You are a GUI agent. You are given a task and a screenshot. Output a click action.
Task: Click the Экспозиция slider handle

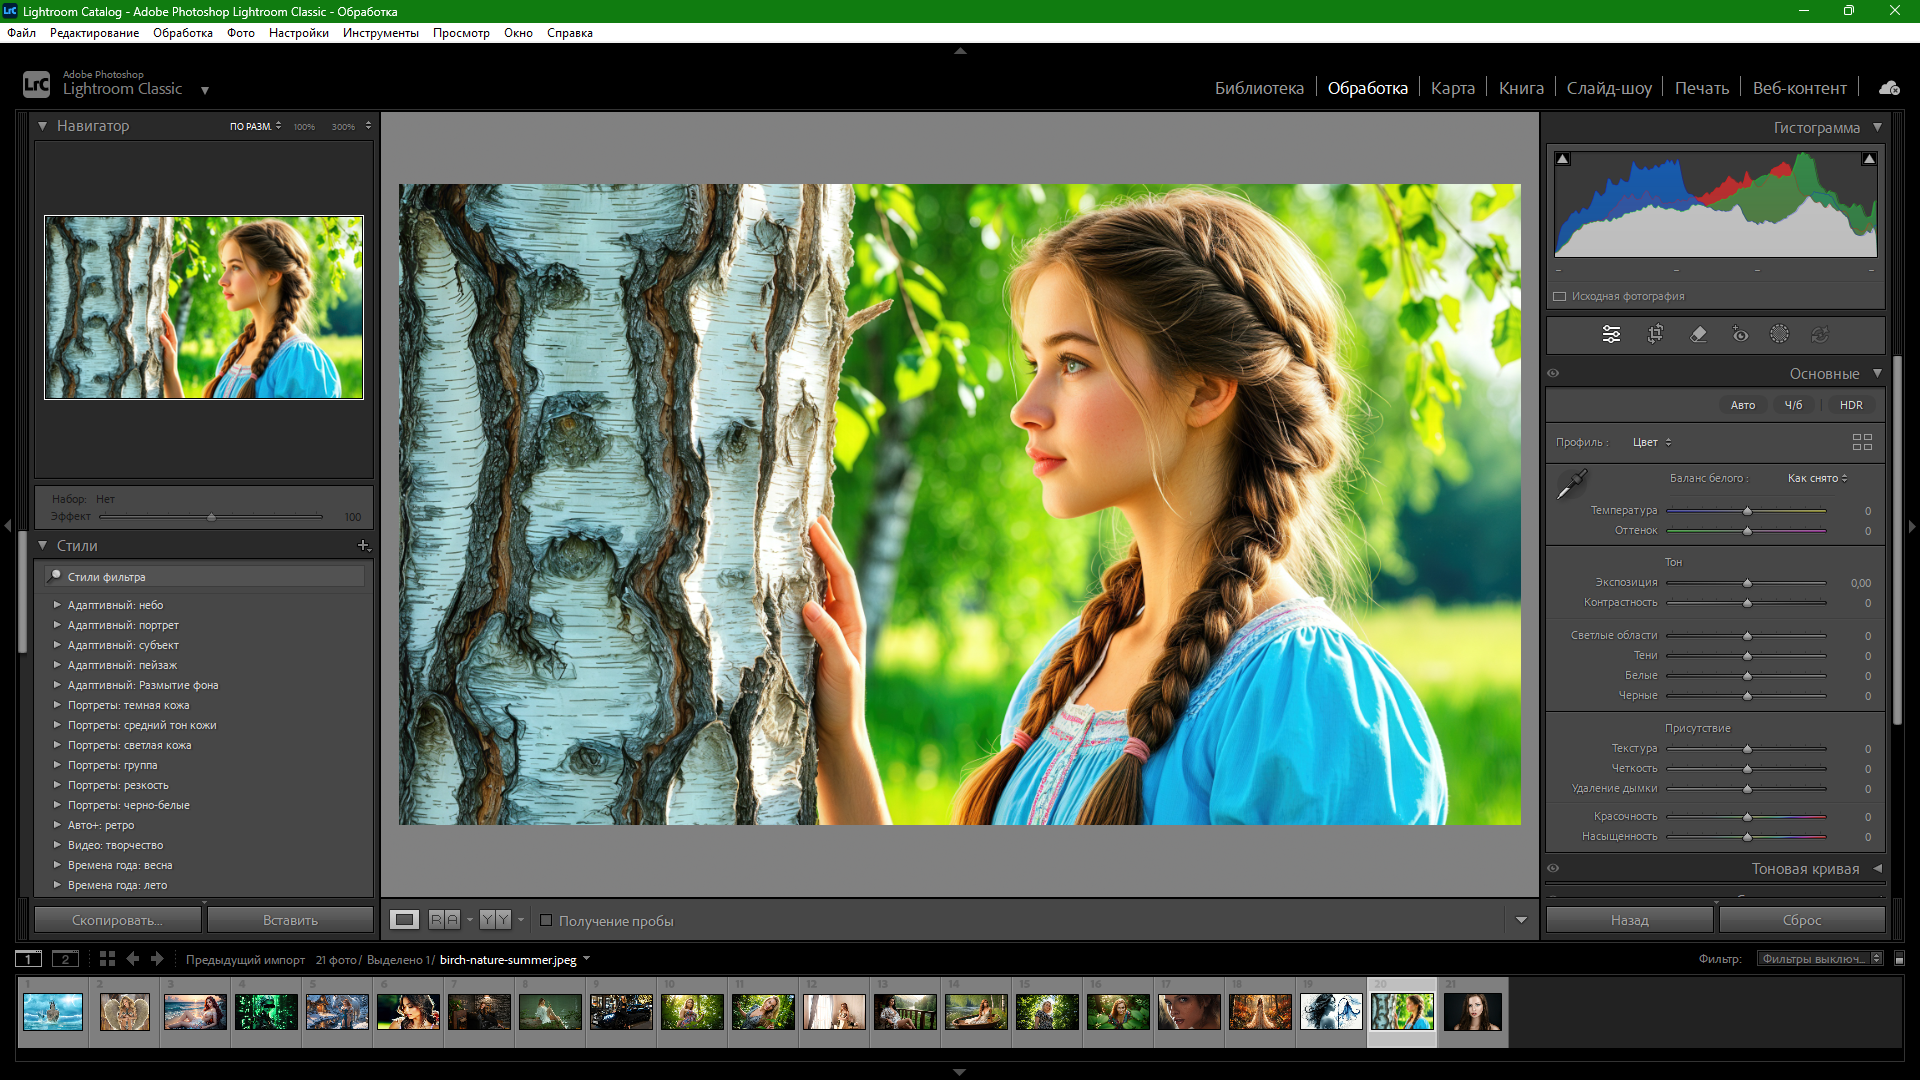[1747, 583]
